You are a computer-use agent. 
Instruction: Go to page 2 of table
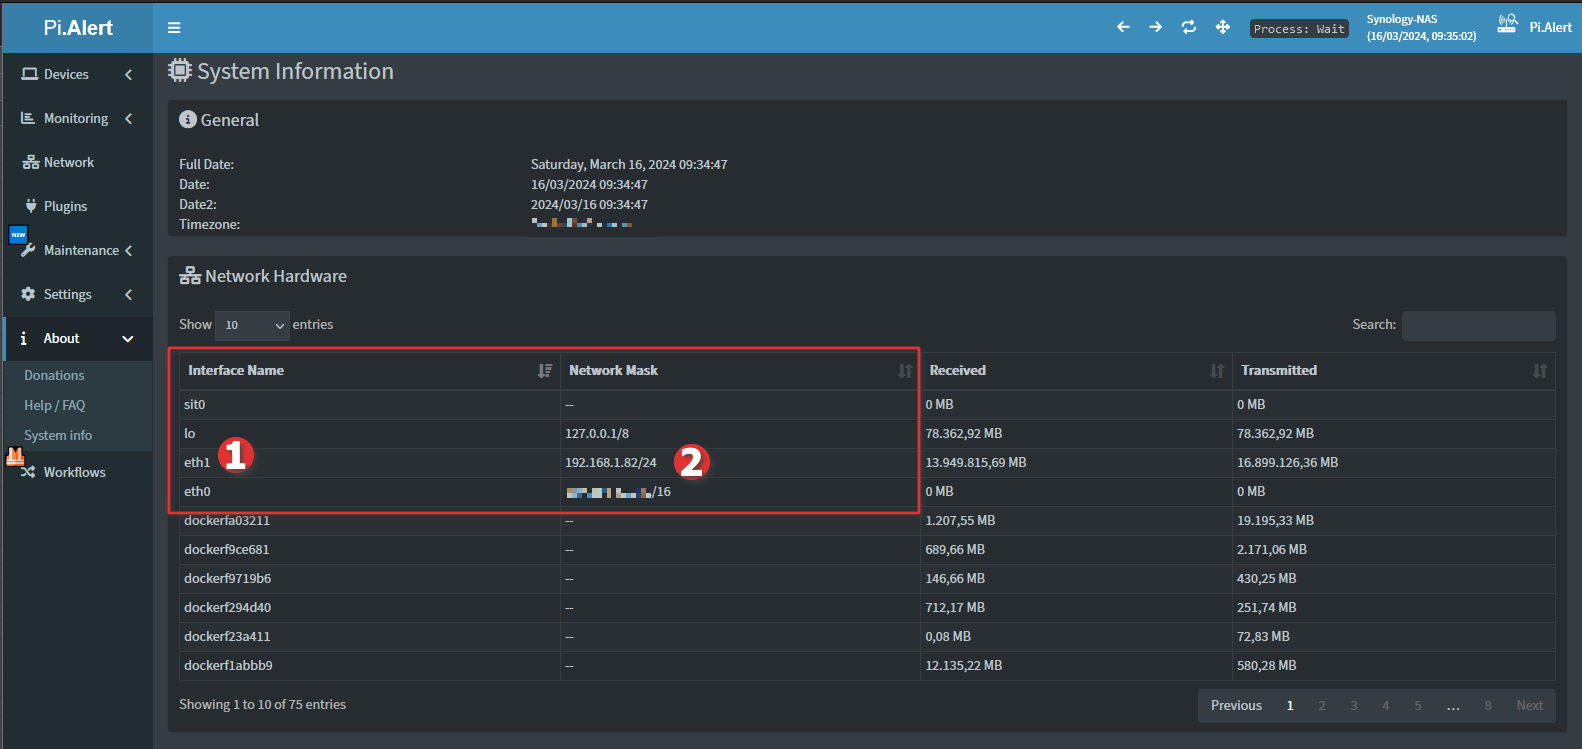pos(1321,705)
